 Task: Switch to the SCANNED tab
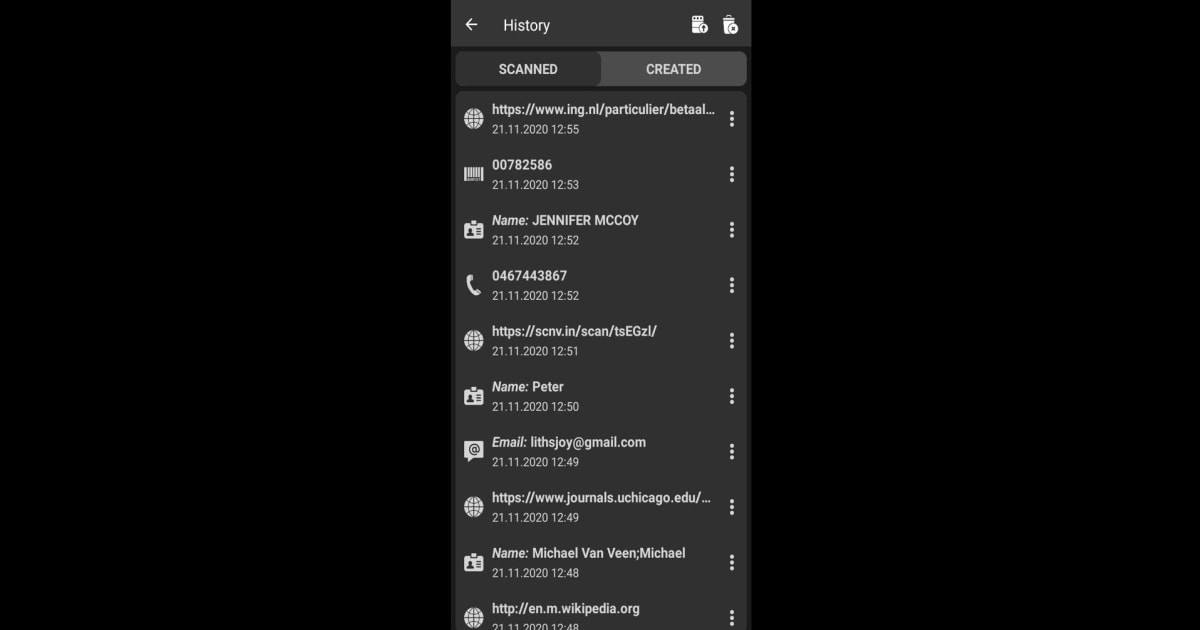(528, 69)
